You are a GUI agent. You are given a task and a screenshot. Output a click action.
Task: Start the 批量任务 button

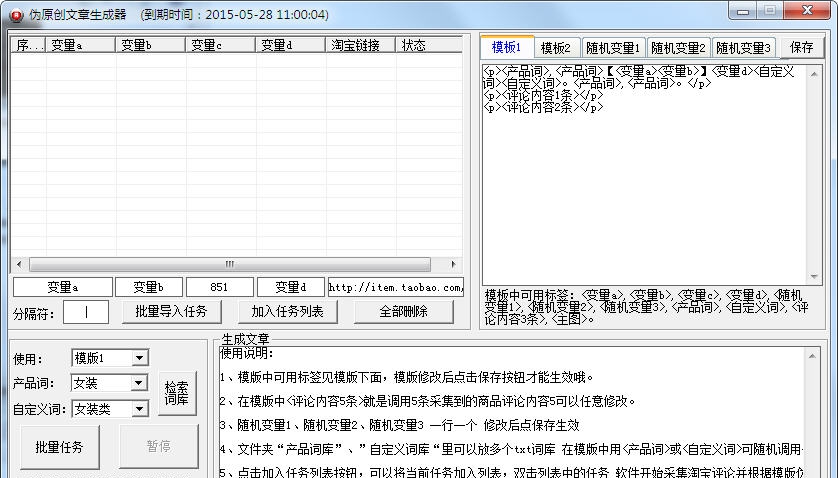click(x=59, y=446)
